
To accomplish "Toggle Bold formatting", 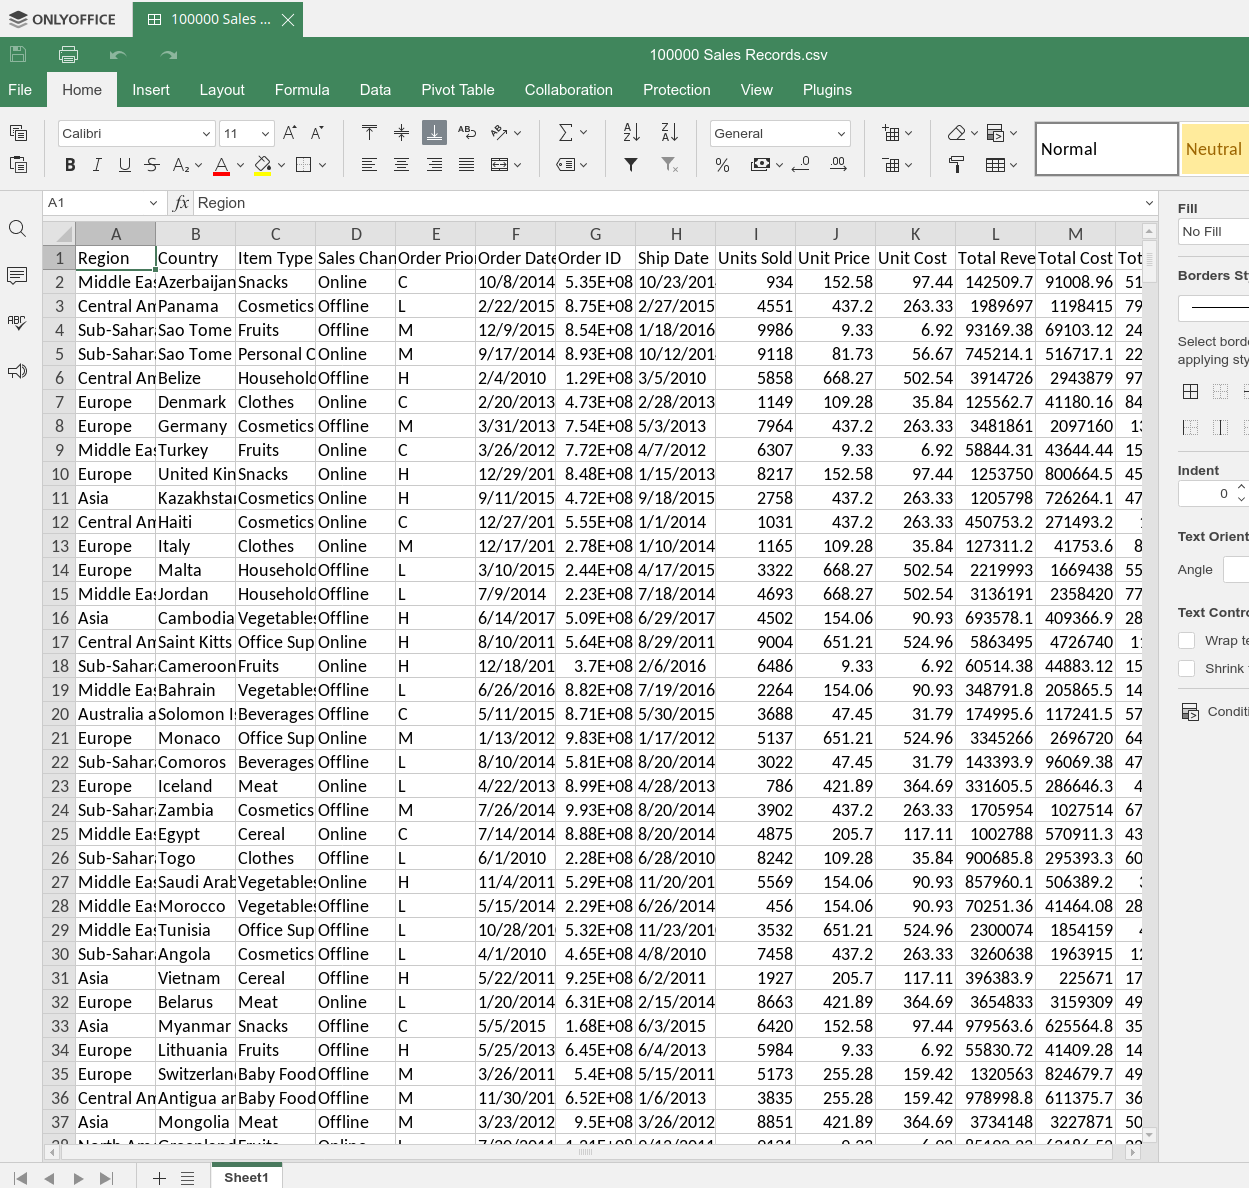I will [x=70, y=165].
